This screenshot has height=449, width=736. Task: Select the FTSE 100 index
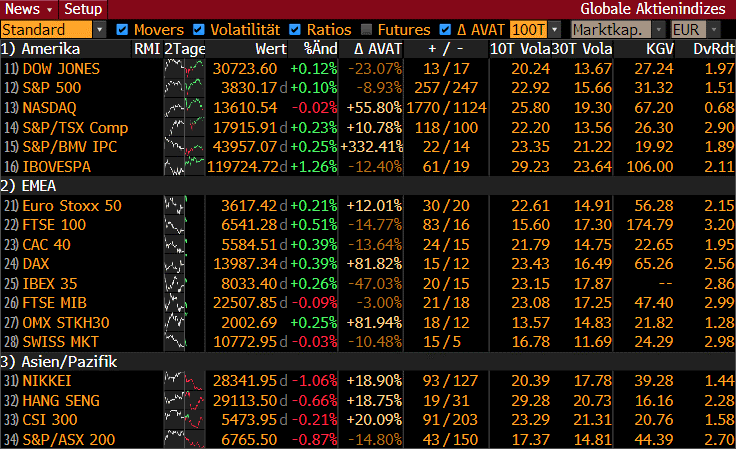point(54,225)
